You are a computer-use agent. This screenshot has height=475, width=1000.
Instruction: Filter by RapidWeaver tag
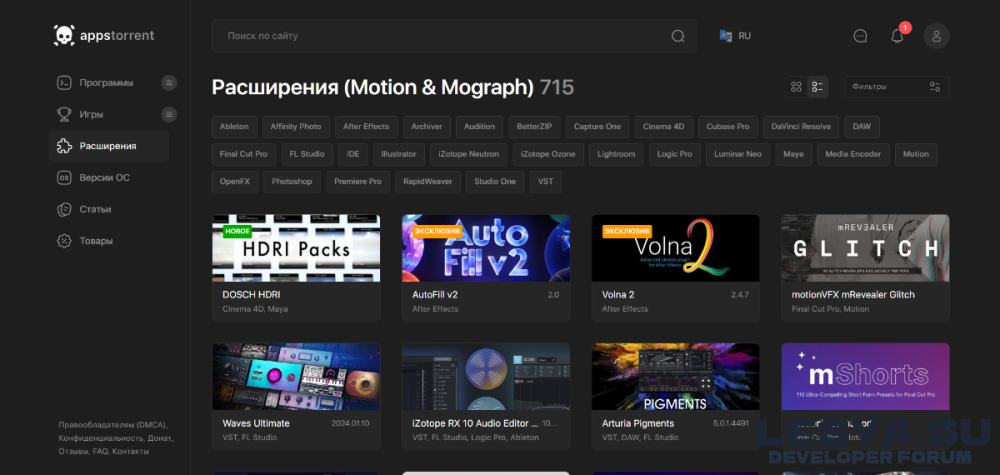coord(427,182)
